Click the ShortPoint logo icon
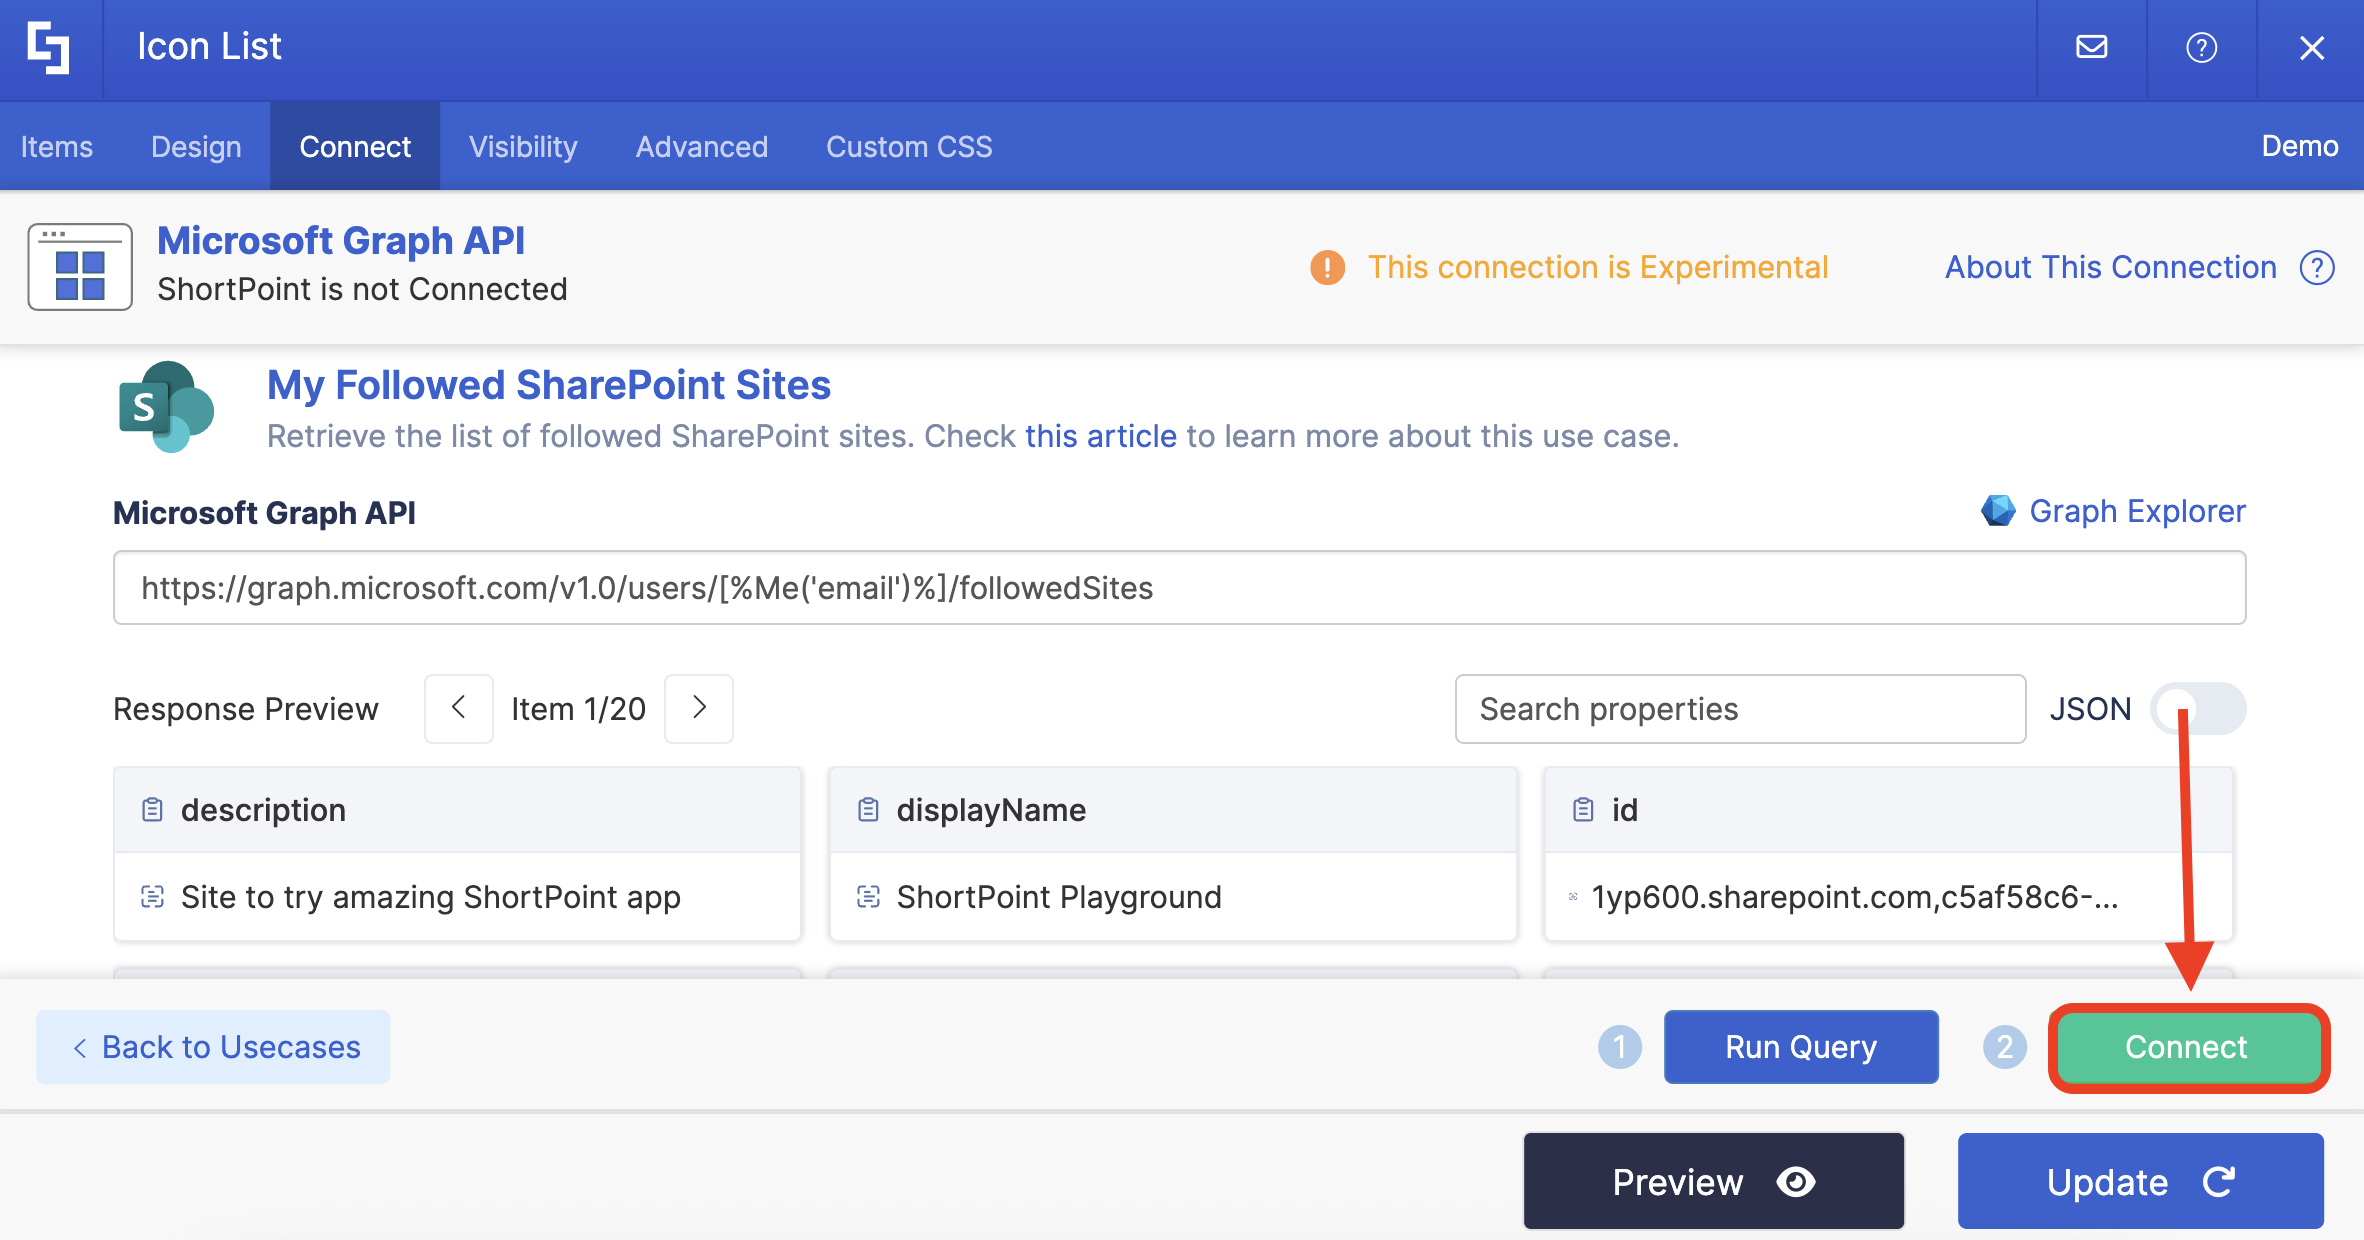The height and width of the screenshot is (1240, 2364). tap(48, 48)
